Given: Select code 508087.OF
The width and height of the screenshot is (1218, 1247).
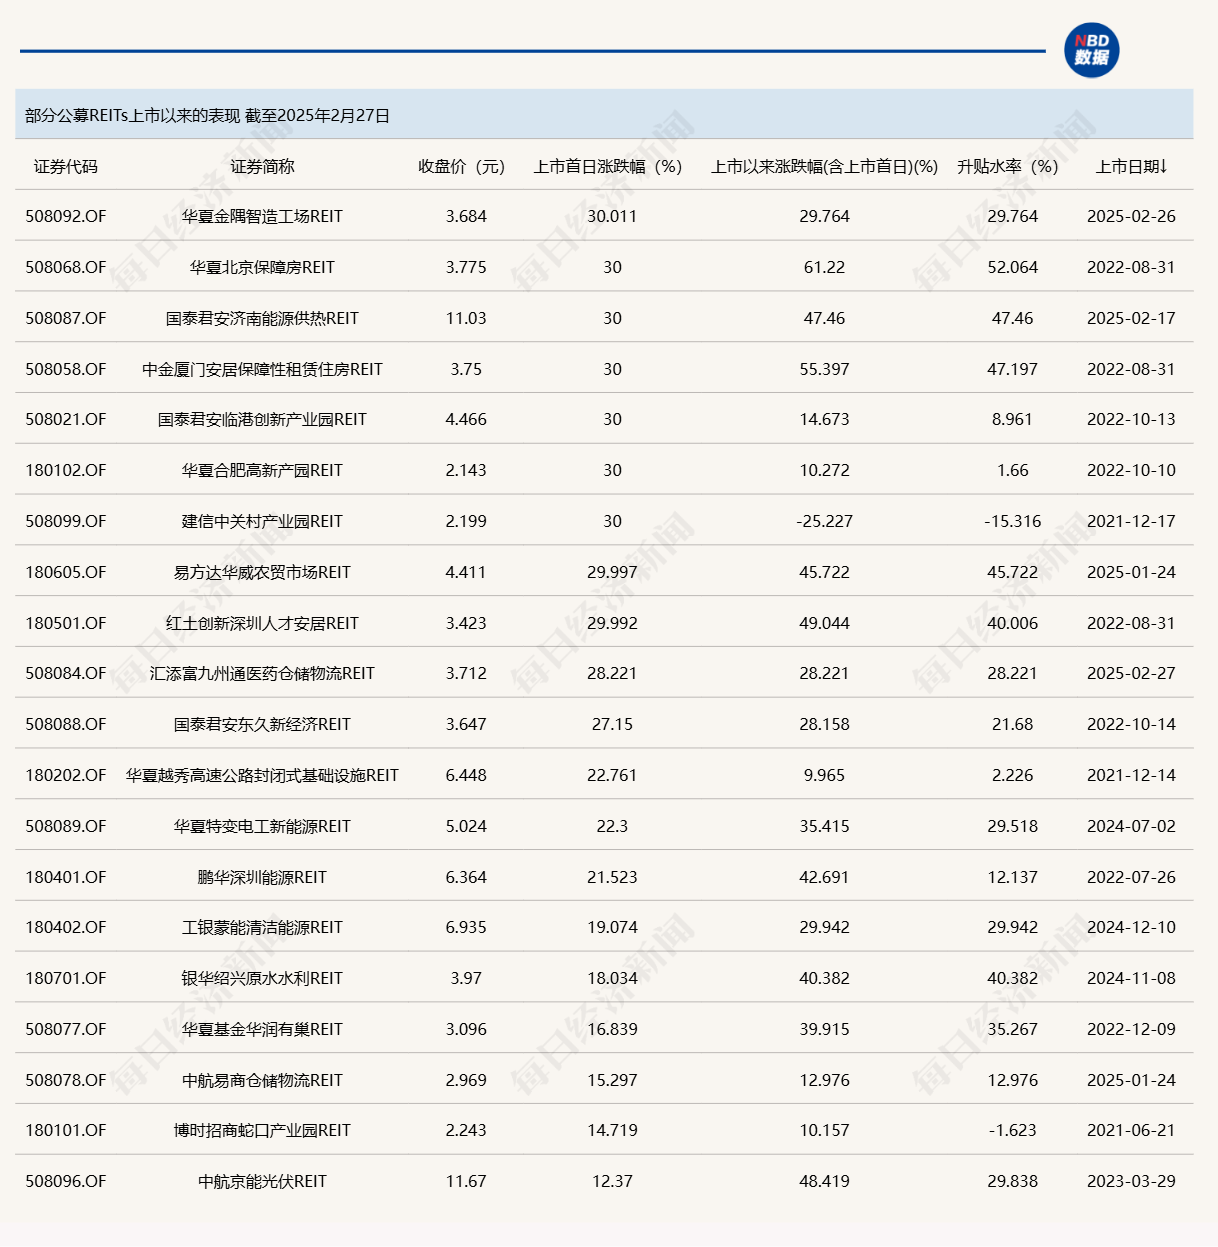Looking at the screenshot, I should tap(66, 318).
